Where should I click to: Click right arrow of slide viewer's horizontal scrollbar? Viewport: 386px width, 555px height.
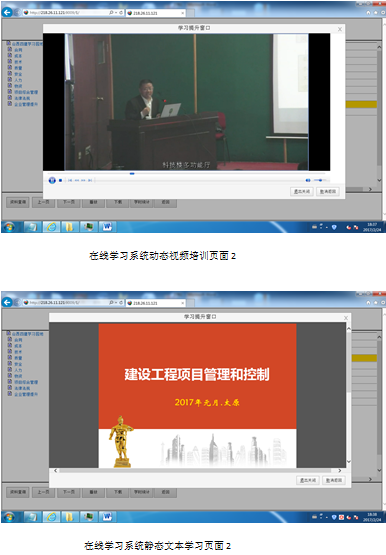340,471
